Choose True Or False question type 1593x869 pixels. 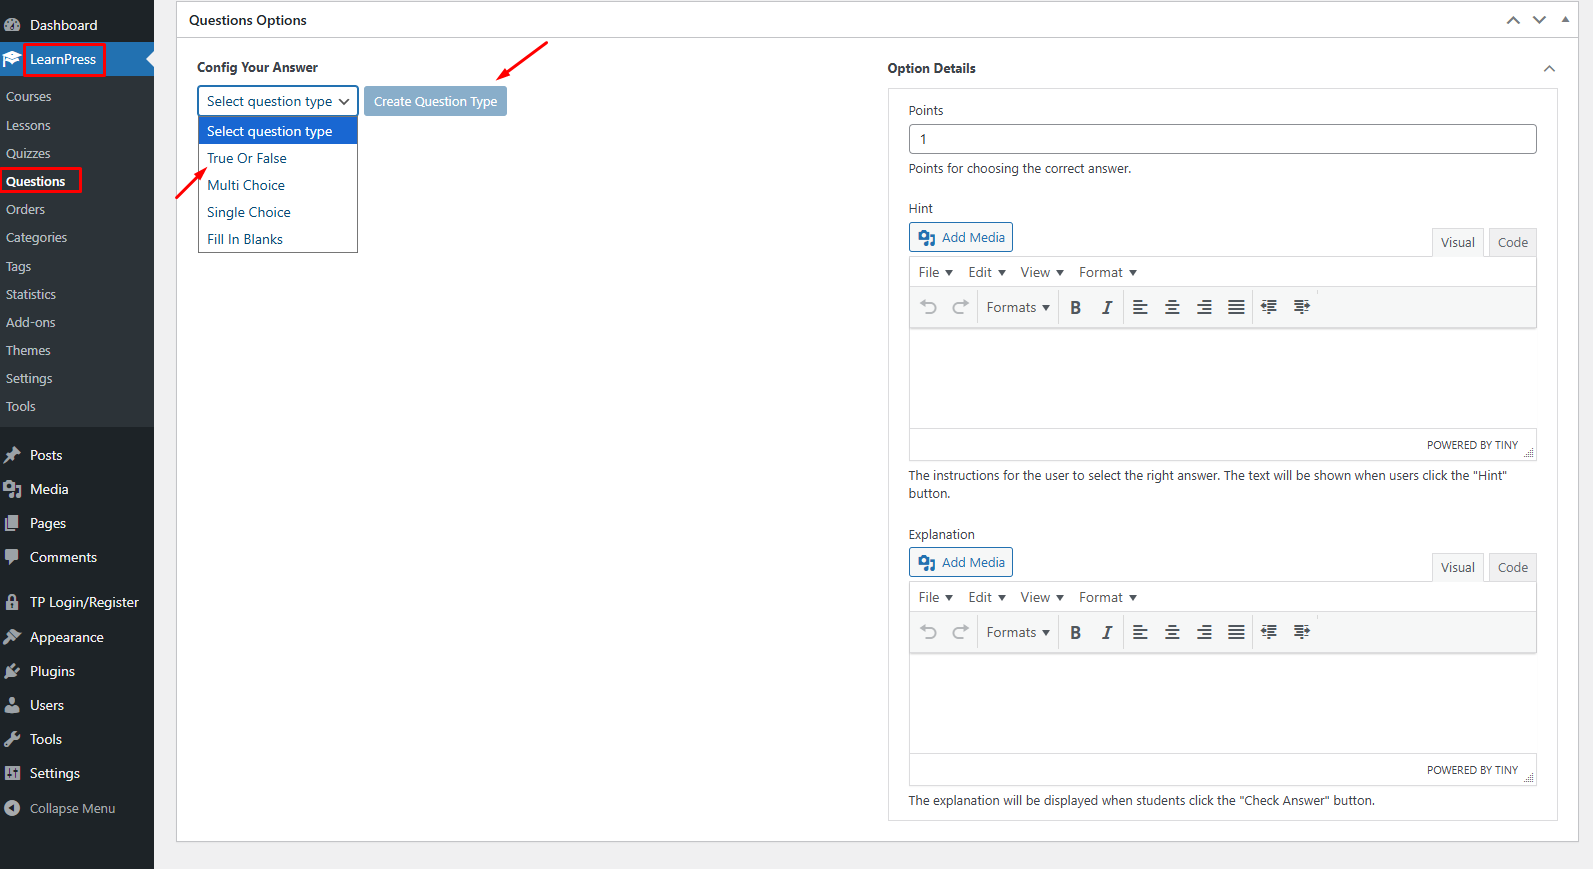coord(247,158)
